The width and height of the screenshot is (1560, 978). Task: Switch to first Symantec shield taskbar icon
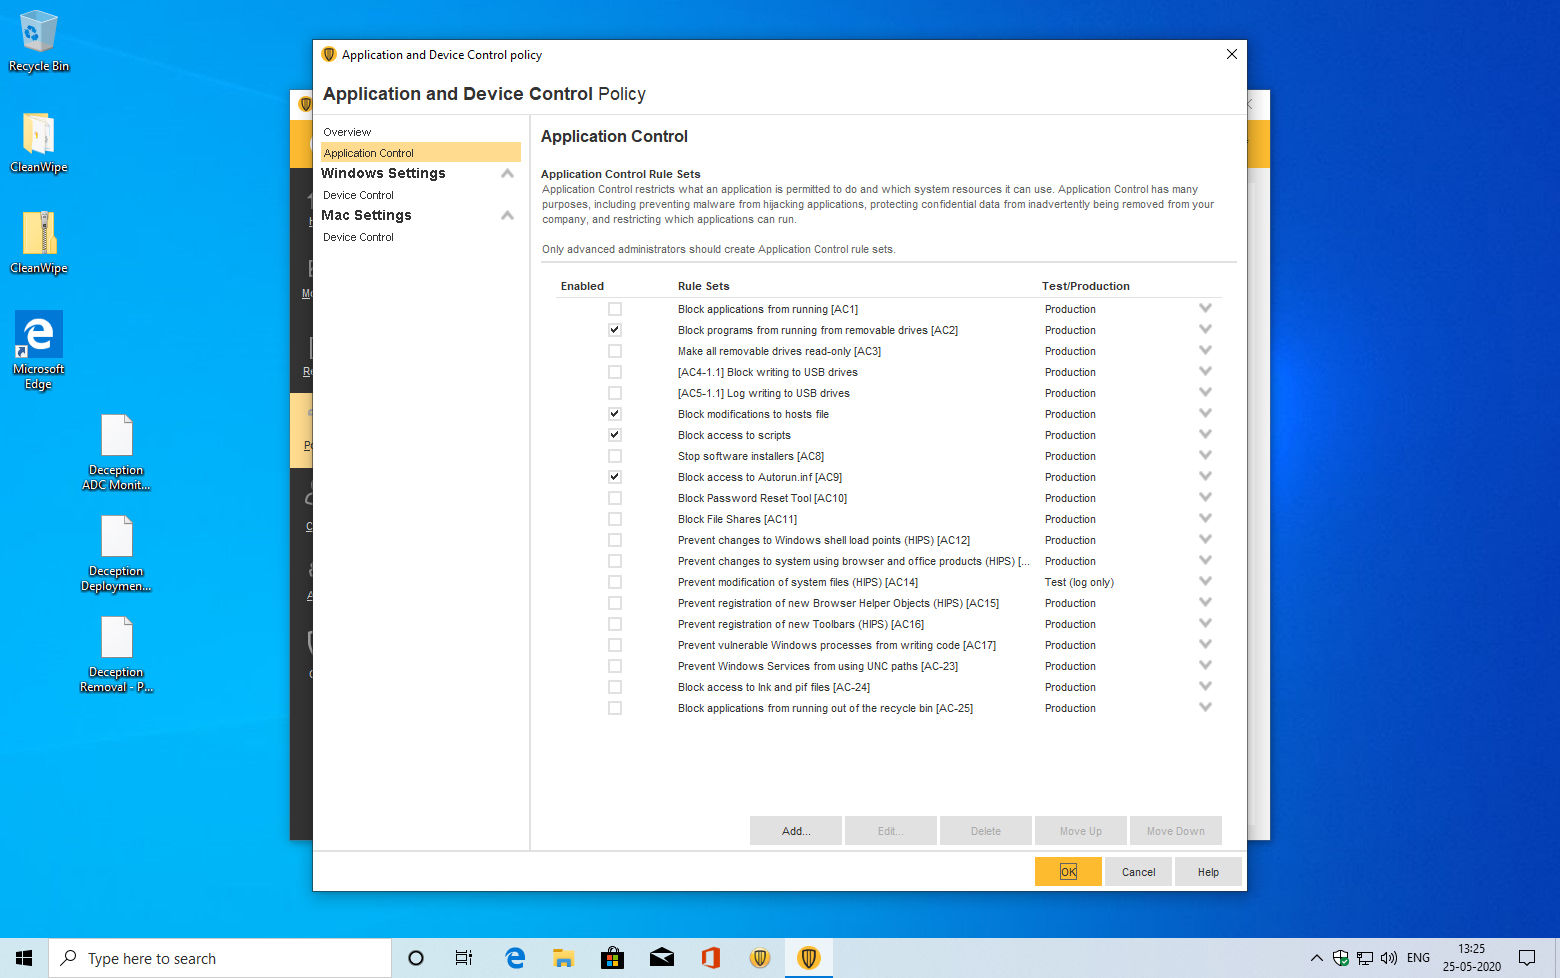760,958
